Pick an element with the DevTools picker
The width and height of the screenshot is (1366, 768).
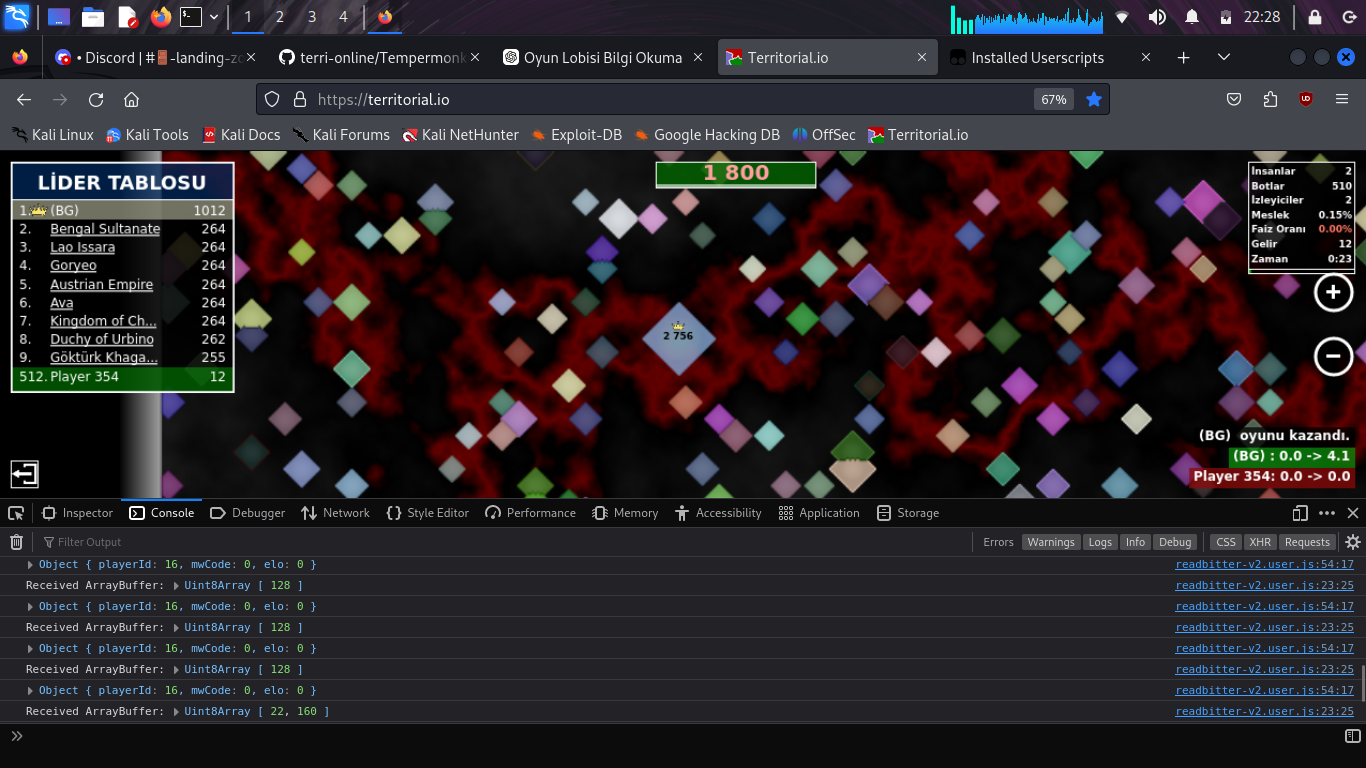(x=16, y=513)
